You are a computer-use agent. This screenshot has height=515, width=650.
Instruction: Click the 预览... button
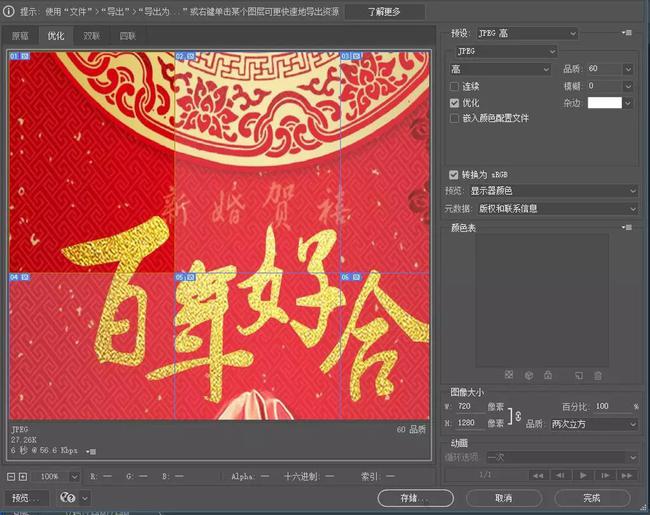26,498
